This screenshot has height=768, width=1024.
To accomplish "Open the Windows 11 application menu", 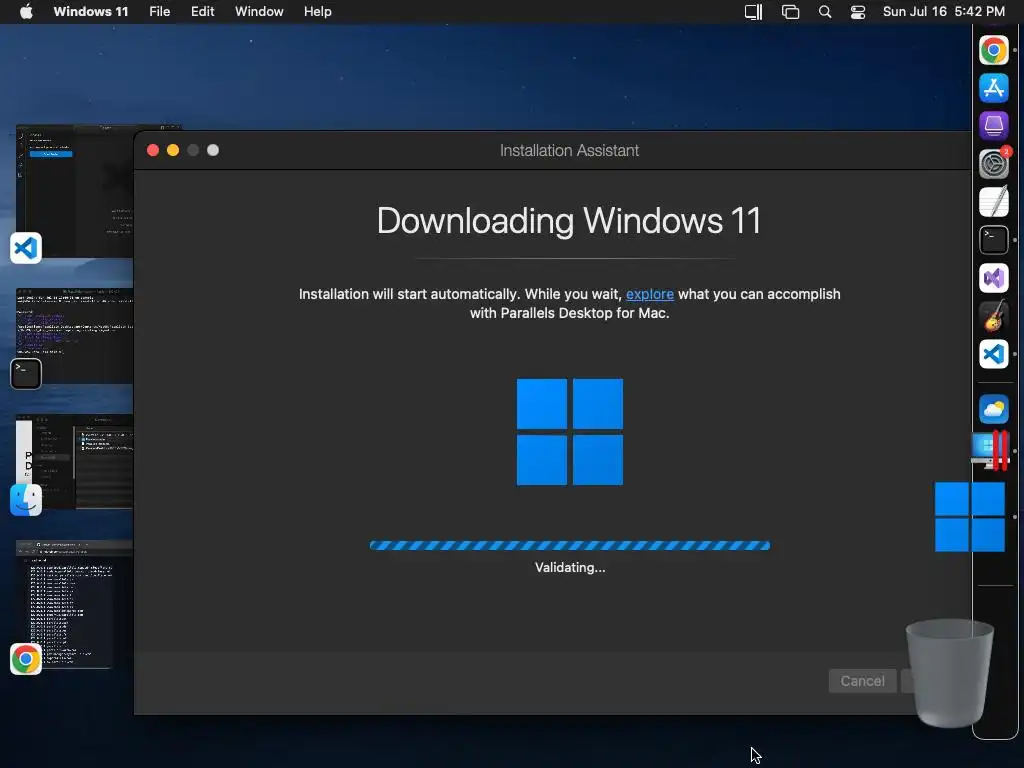I will click(91, 12).
